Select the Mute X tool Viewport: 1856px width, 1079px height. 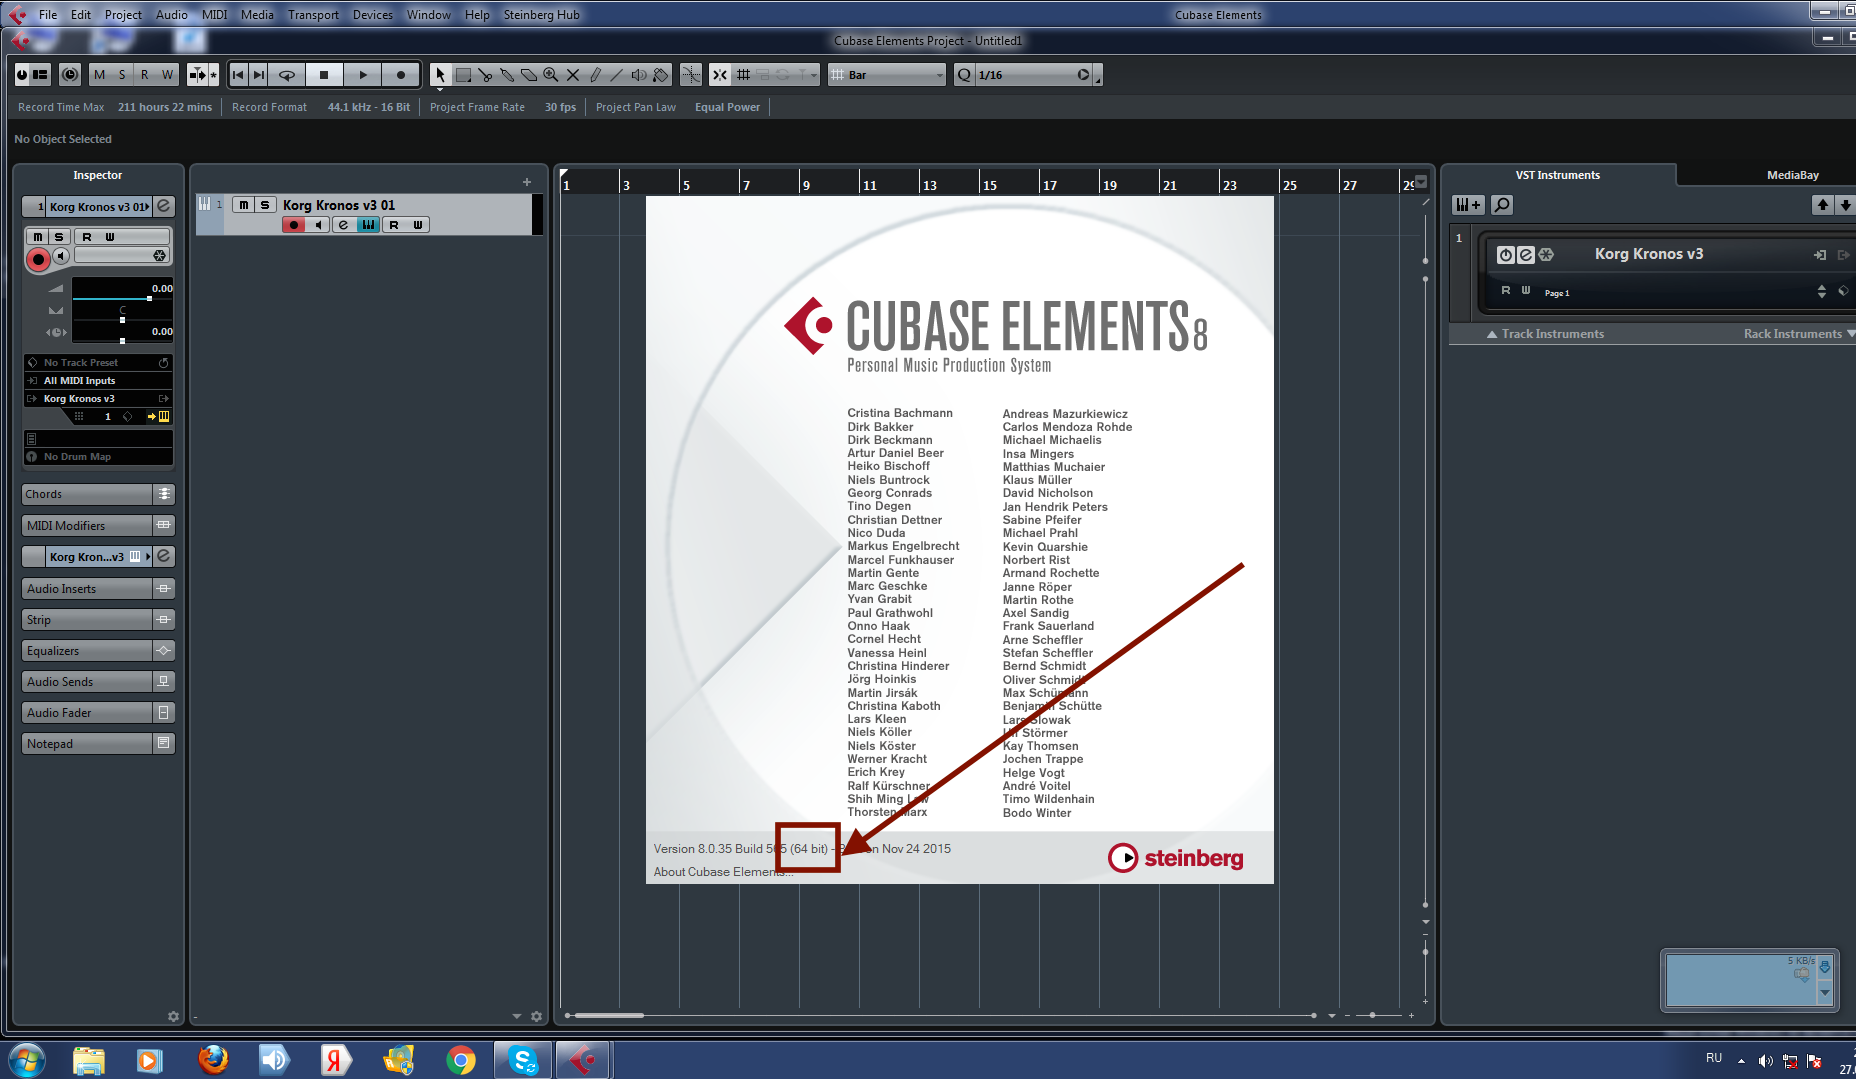[573, 75]
